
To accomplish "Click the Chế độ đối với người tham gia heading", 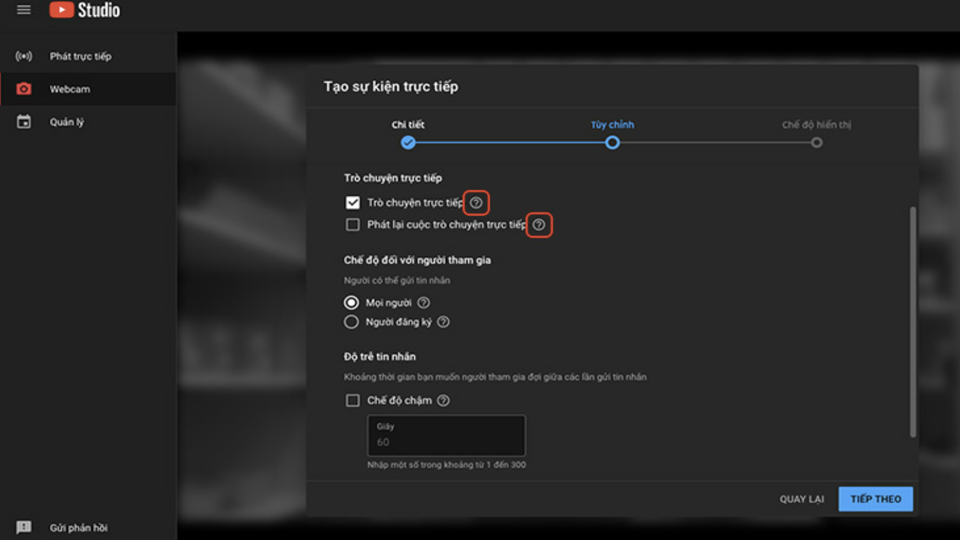I will click(417, 260).
